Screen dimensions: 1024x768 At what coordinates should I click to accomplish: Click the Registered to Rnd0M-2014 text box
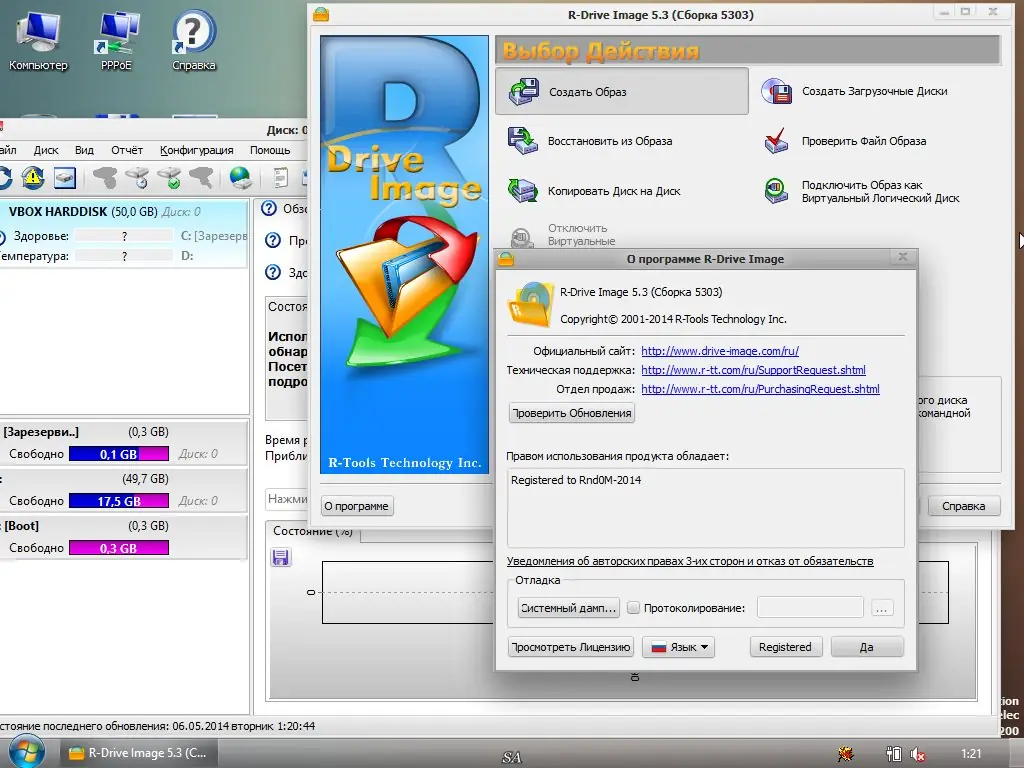(705, 507)
